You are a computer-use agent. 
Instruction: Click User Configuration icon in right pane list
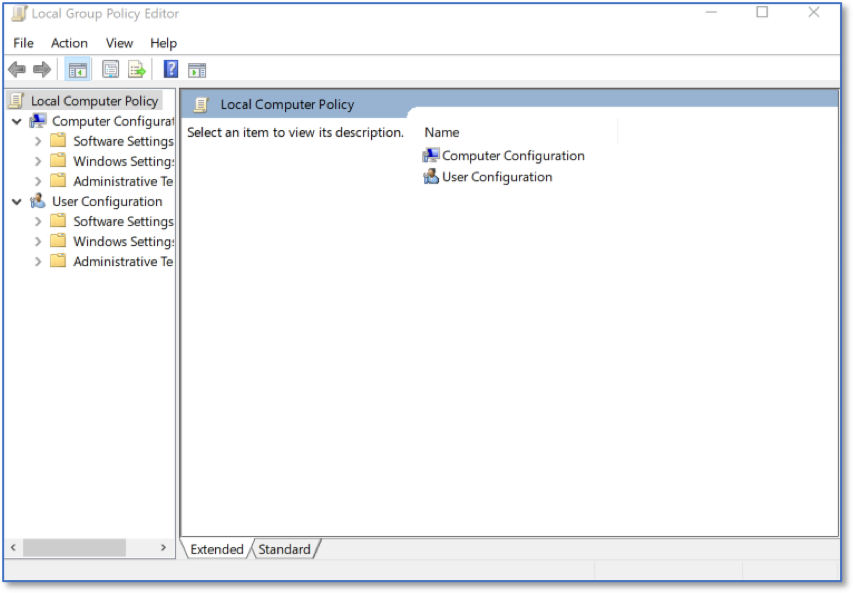pyautogui.click(x=430, y=176)
